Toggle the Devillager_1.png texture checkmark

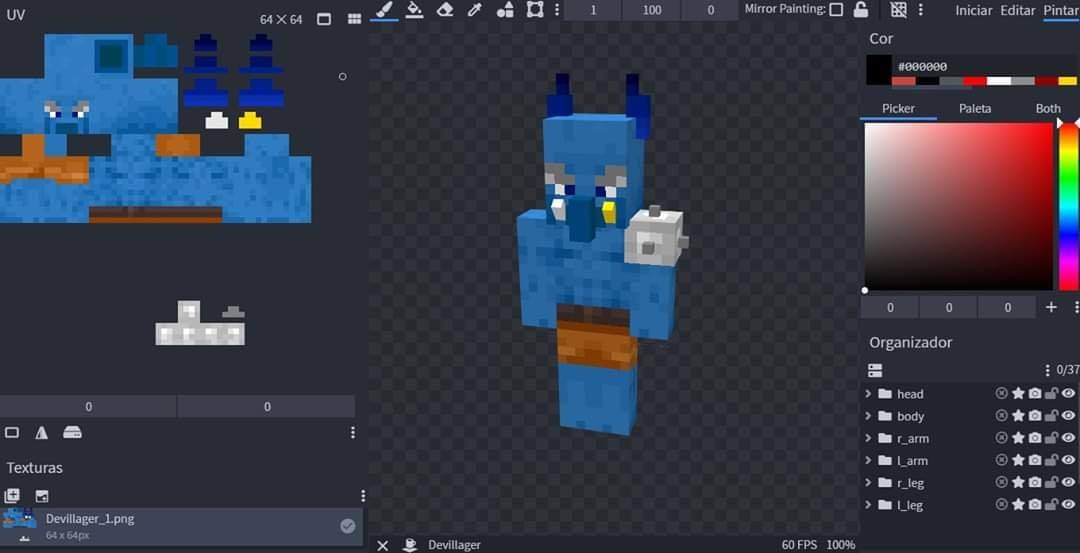pyautogui.click(x=348, y=526)
